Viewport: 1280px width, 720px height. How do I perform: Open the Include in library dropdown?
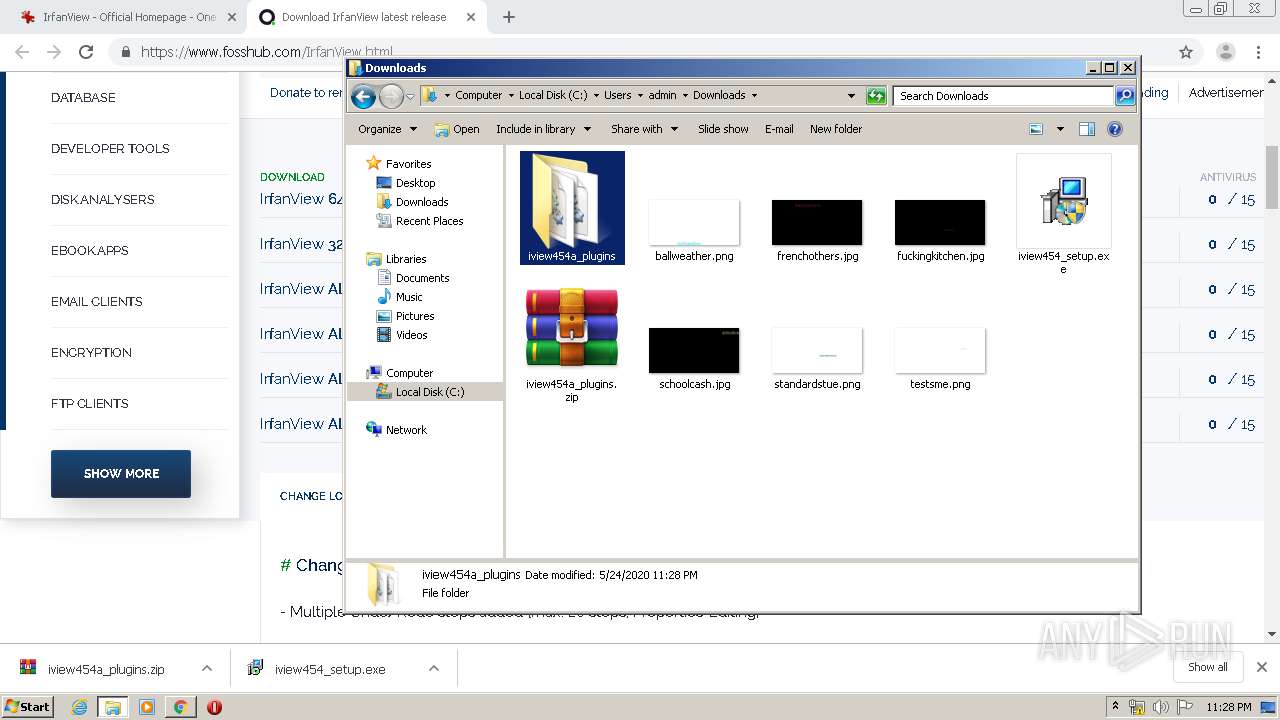click(543, 129)
